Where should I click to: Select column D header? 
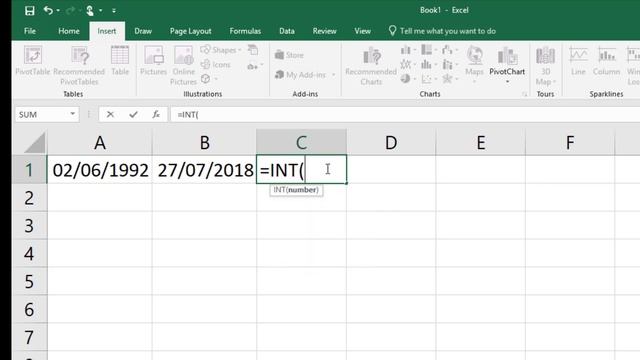click(391, 142)
